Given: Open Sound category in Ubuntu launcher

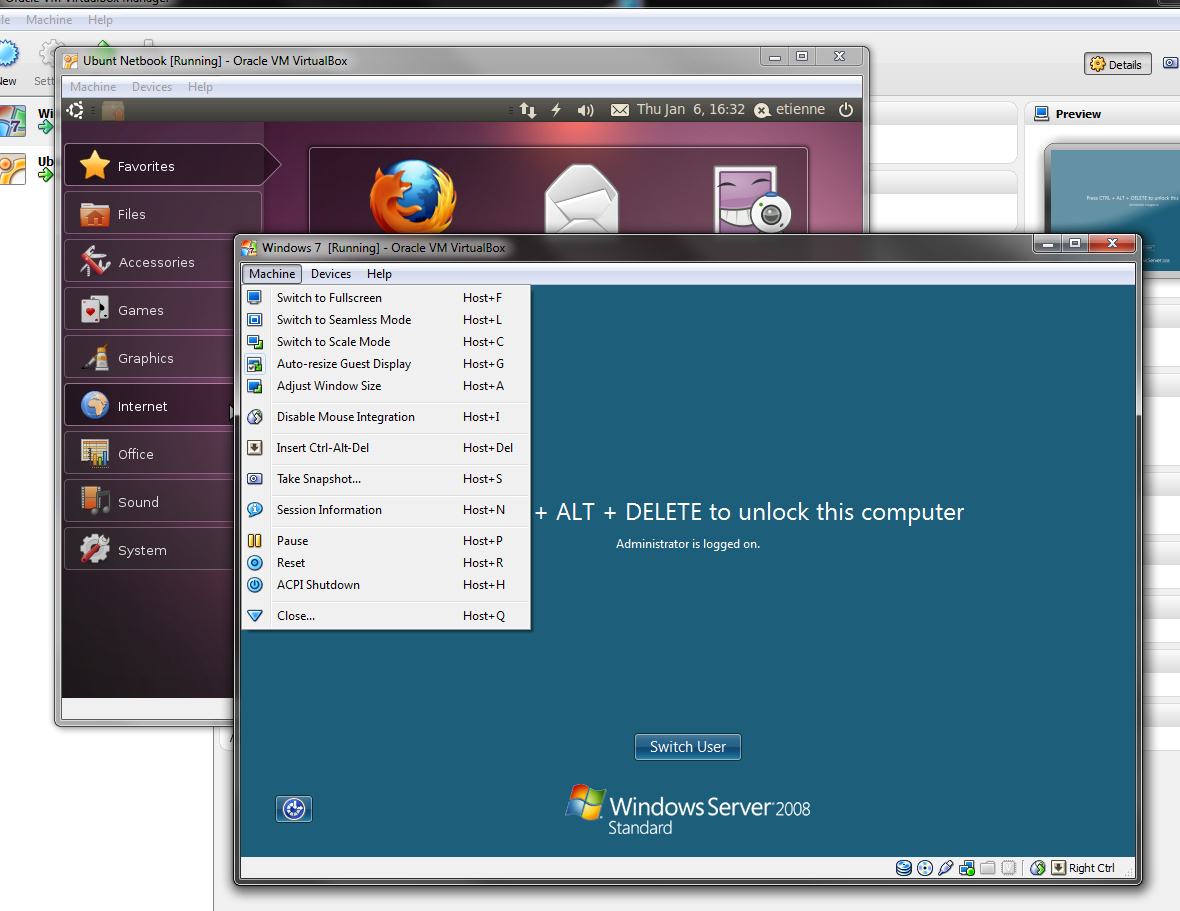Looking at the screenshot, I should coord(149,502).
